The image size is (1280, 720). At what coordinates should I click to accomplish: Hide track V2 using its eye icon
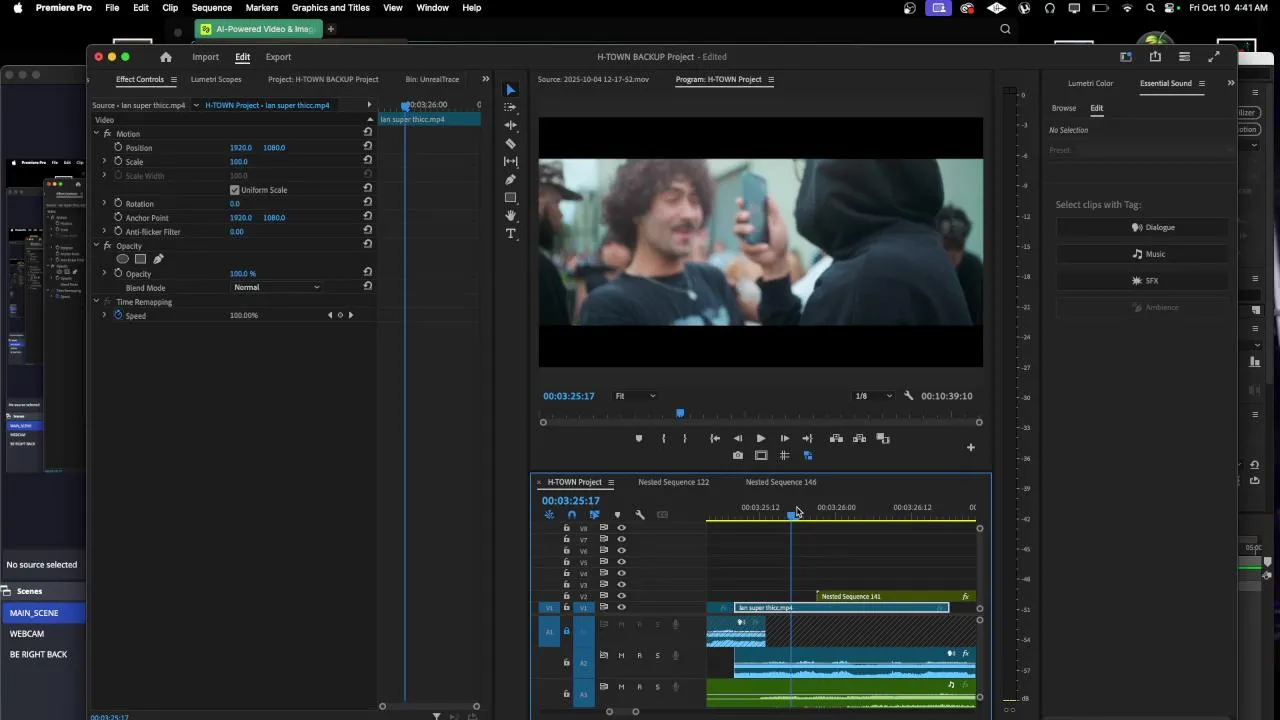click(x=621, y=596)
